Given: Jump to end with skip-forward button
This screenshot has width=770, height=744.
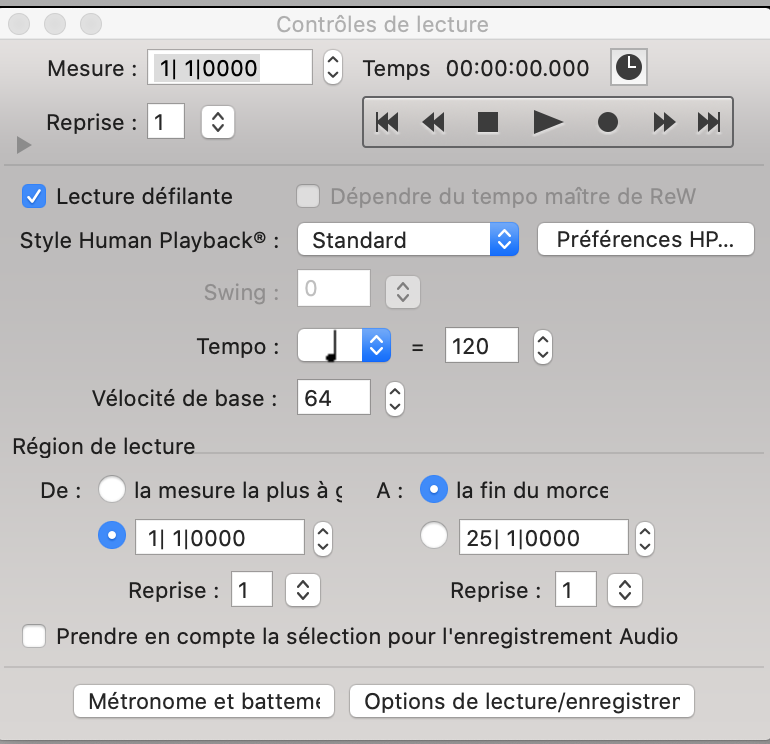Looking at the screenshot, I should point(709,123).
